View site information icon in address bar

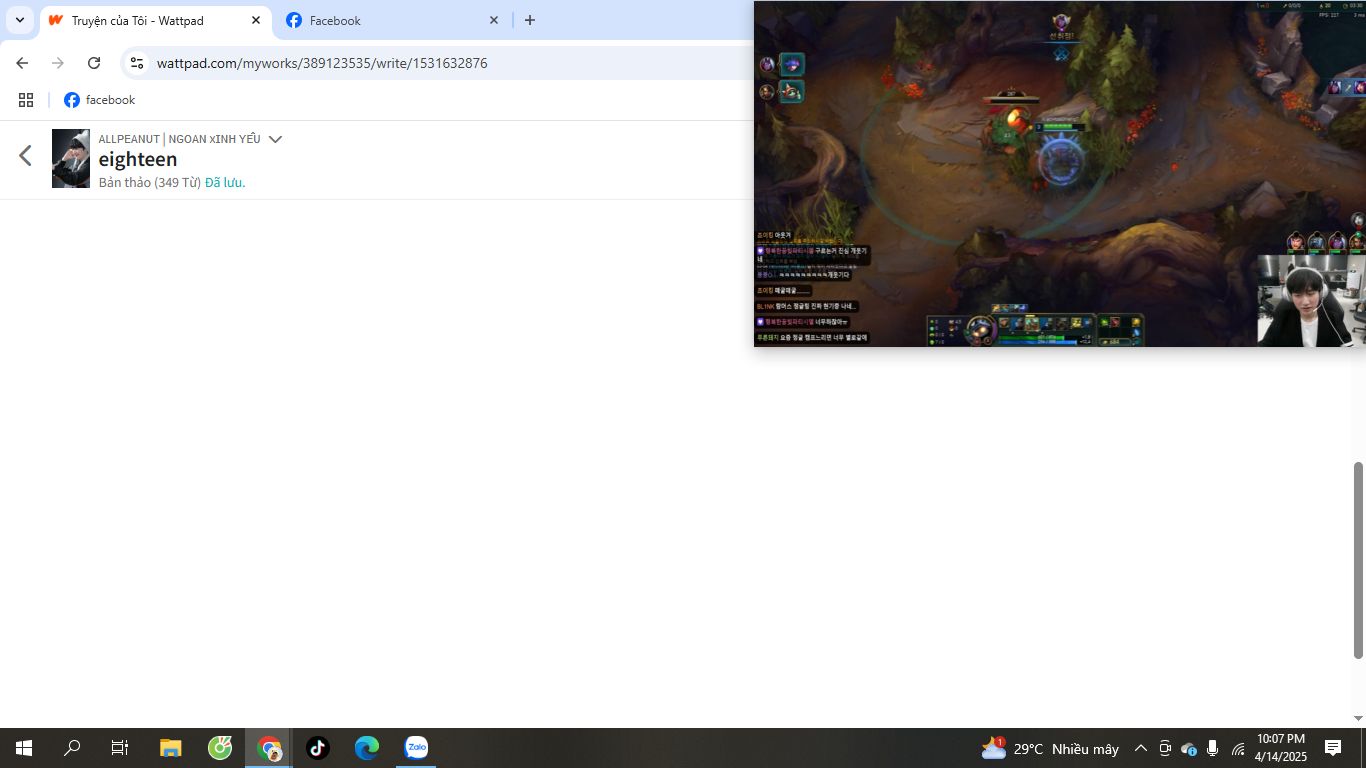[137, 63]
